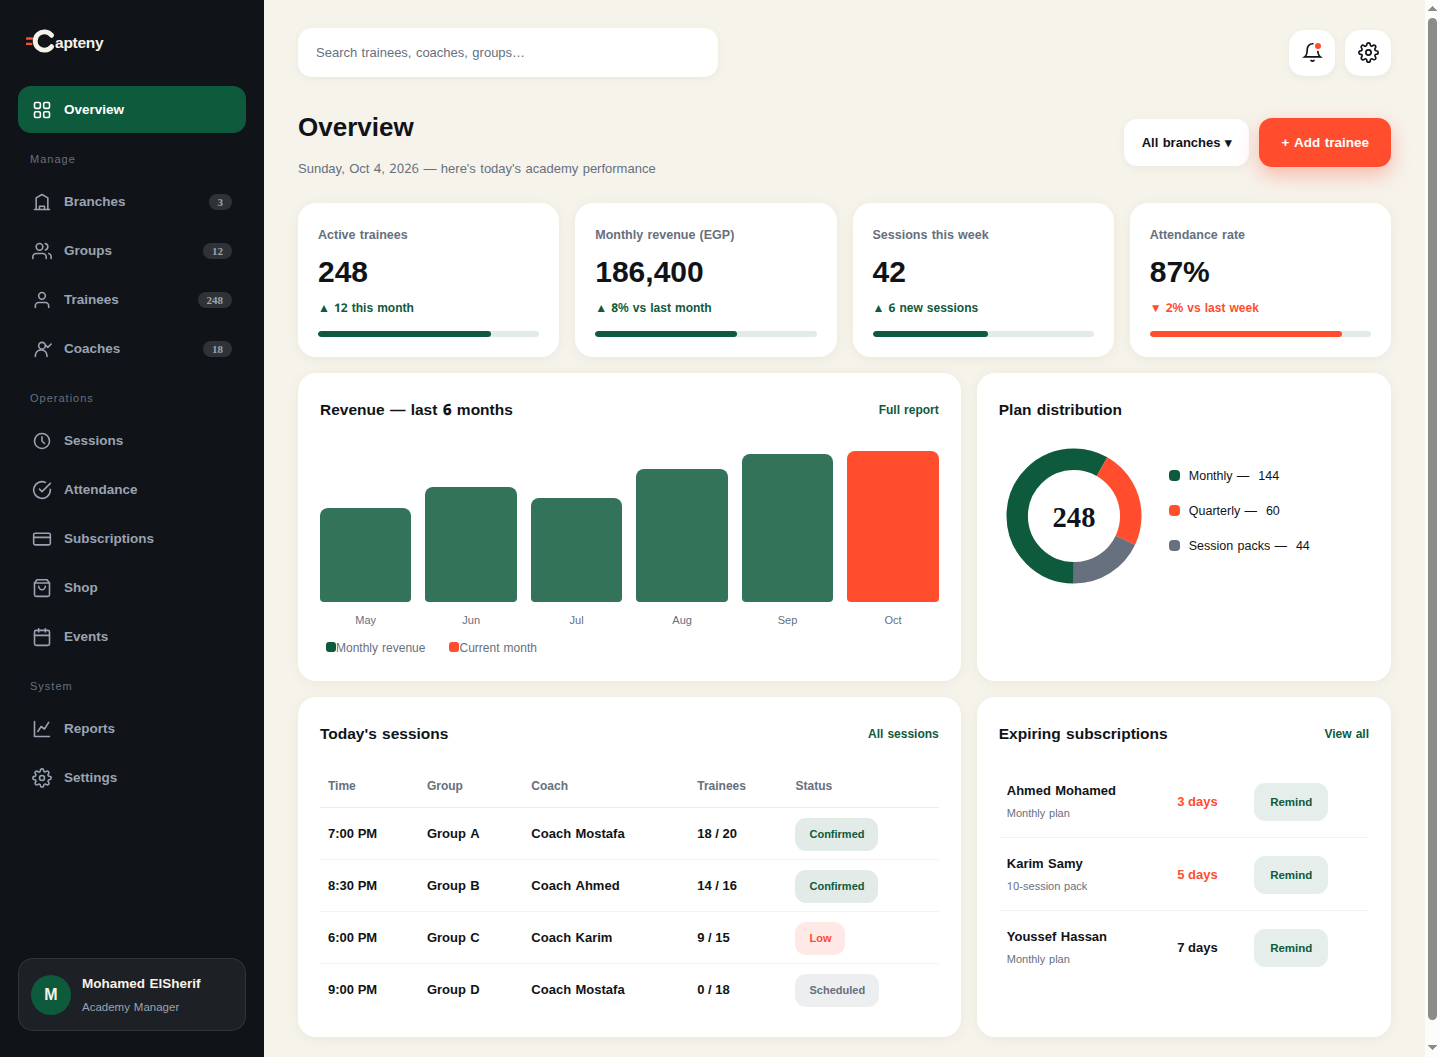Open the settings gear in top bar
This screenshot has height=1057, width=1440.
[x=1368, y=52]
